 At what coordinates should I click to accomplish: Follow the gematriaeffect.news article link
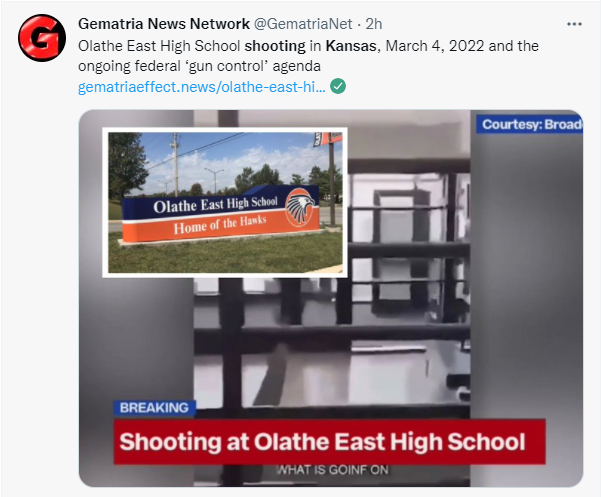click(202, 87)
